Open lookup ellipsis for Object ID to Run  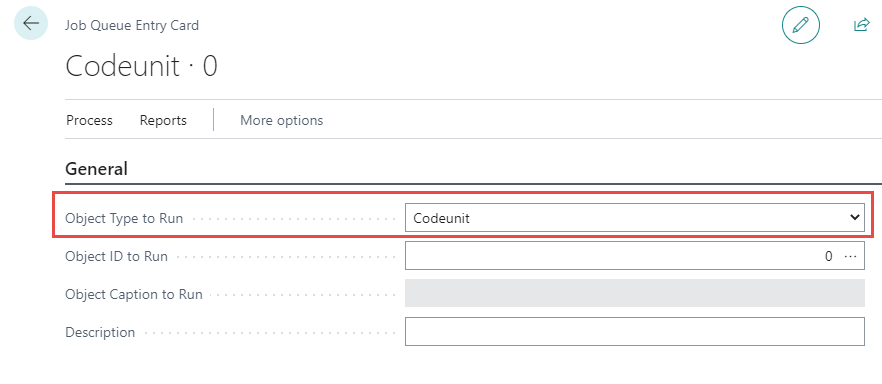[x=850, y=256]
